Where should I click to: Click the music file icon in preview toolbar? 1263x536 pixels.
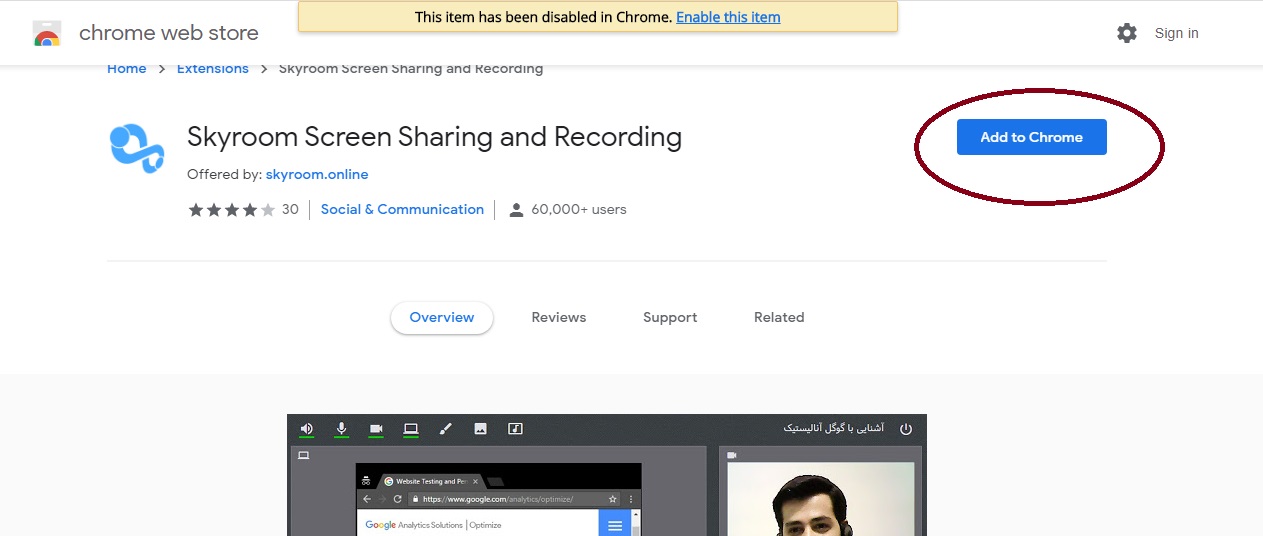point(516,429)
